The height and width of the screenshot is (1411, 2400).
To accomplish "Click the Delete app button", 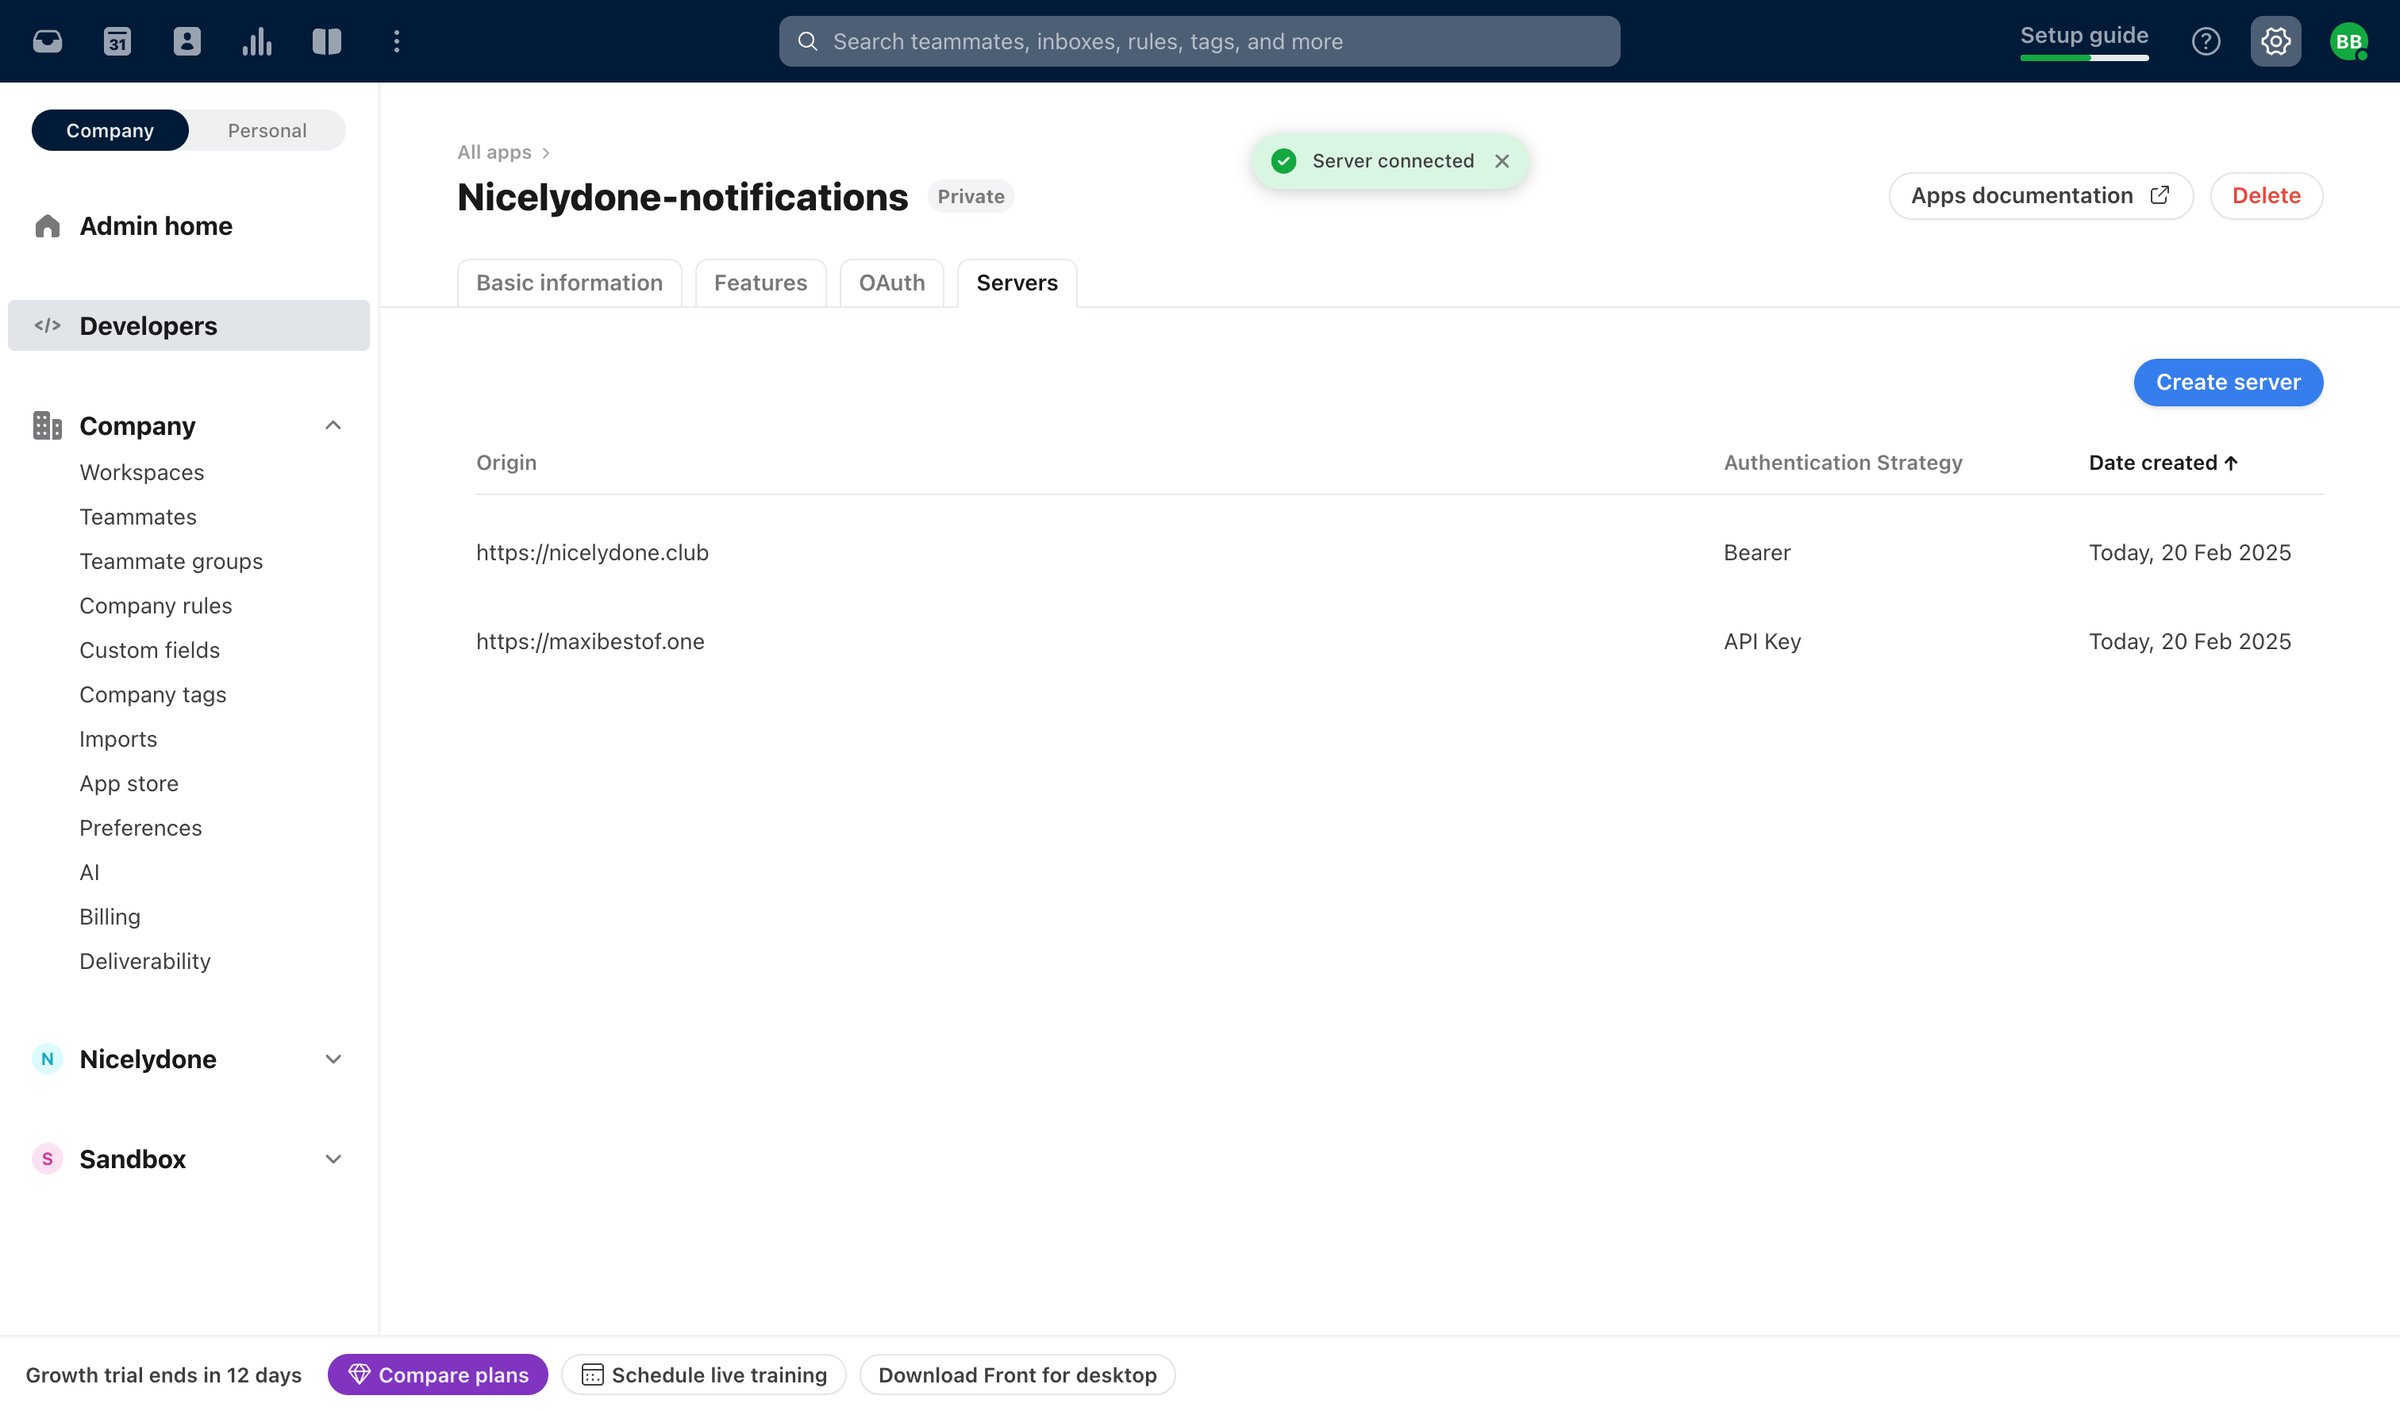I will pos(2266,196).
